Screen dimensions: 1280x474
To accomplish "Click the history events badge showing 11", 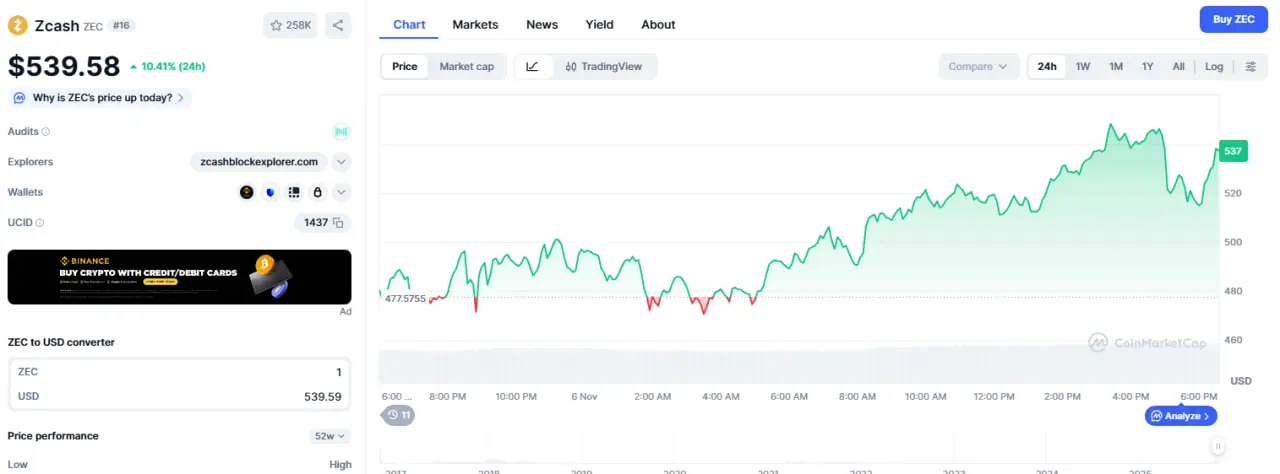I will tap(400, 415).
